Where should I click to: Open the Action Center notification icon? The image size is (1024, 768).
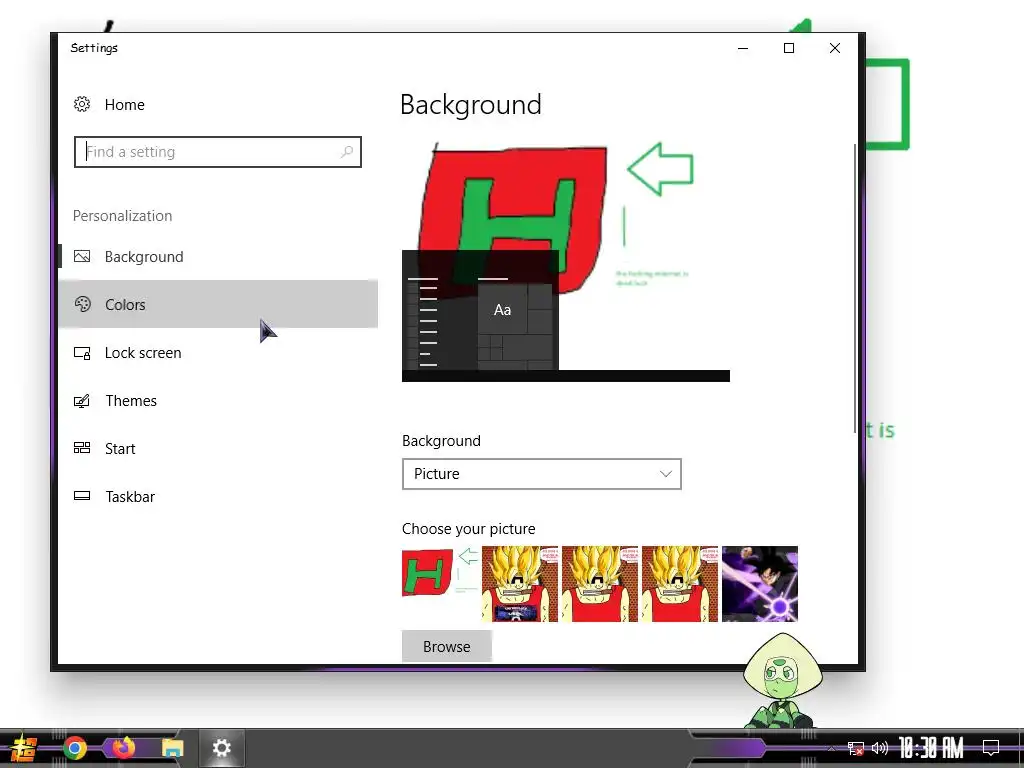[991, 748]
